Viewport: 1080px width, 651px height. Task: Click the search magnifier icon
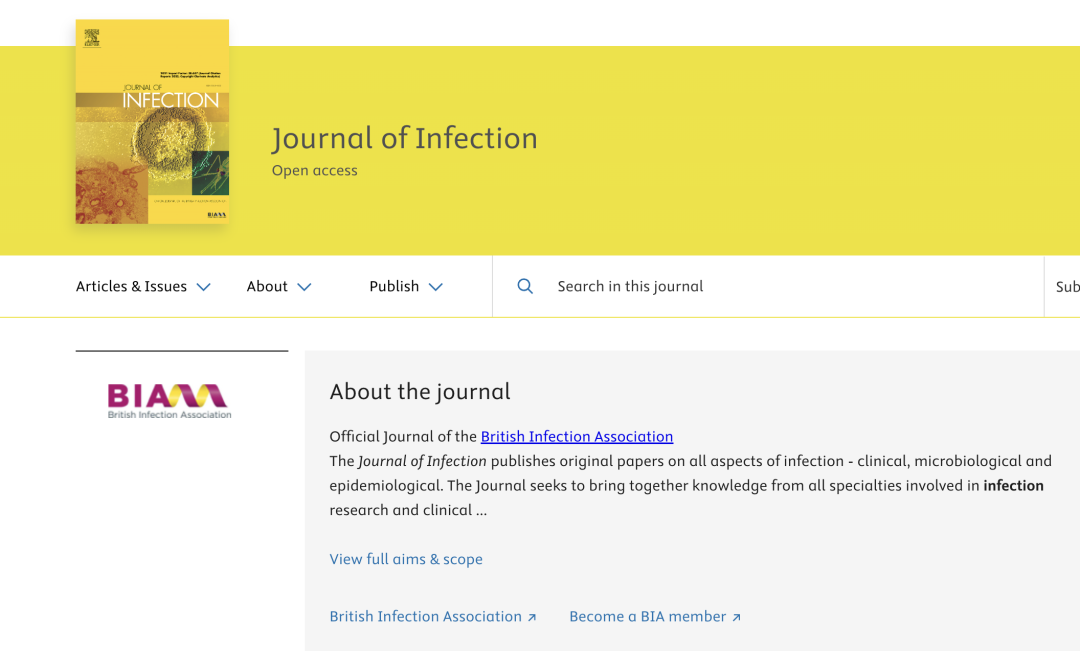[525, 287]
